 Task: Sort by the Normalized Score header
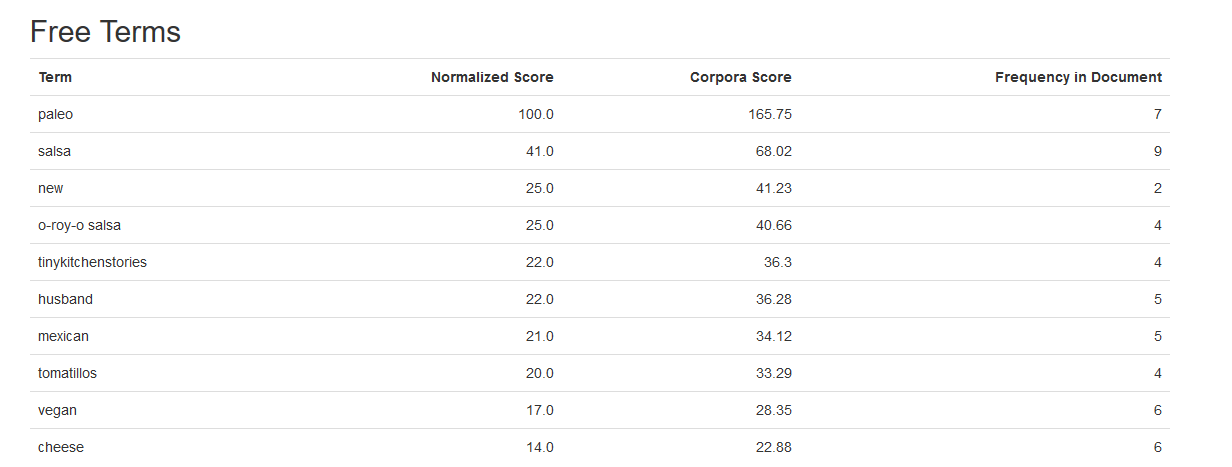tap(492, 77)
